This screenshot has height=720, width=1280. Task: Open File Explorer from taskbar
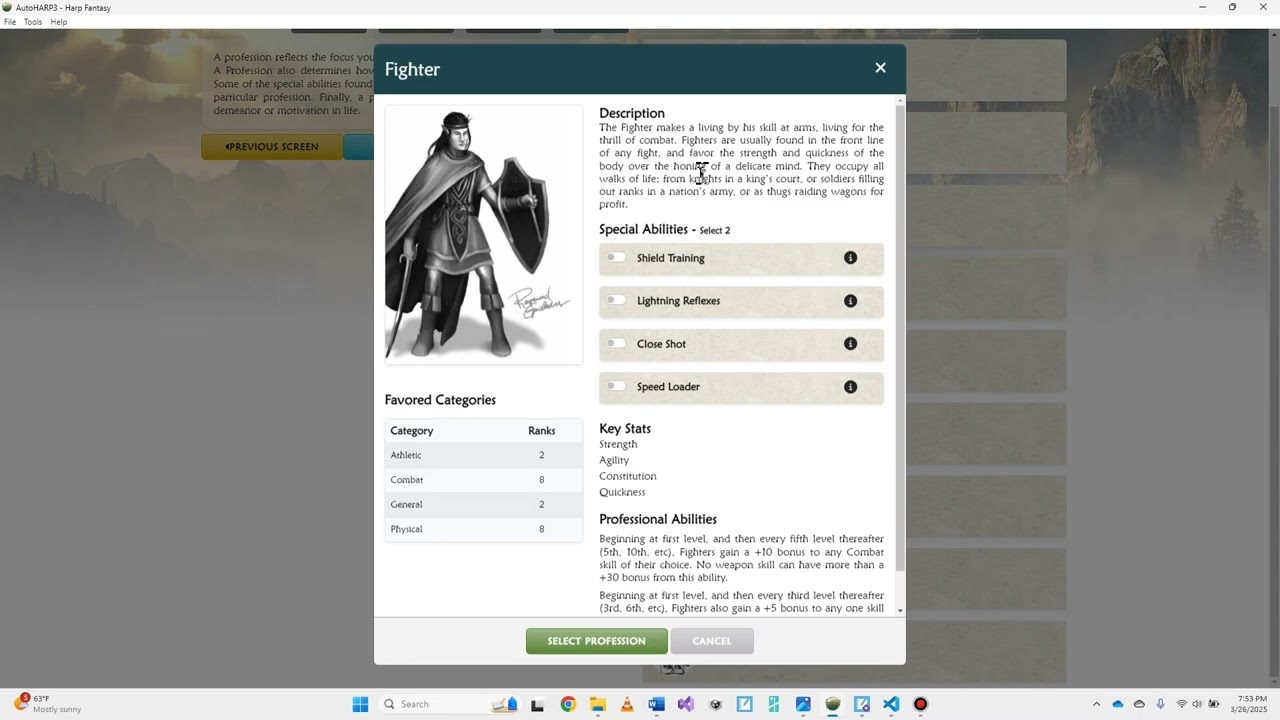coord(597,704)
